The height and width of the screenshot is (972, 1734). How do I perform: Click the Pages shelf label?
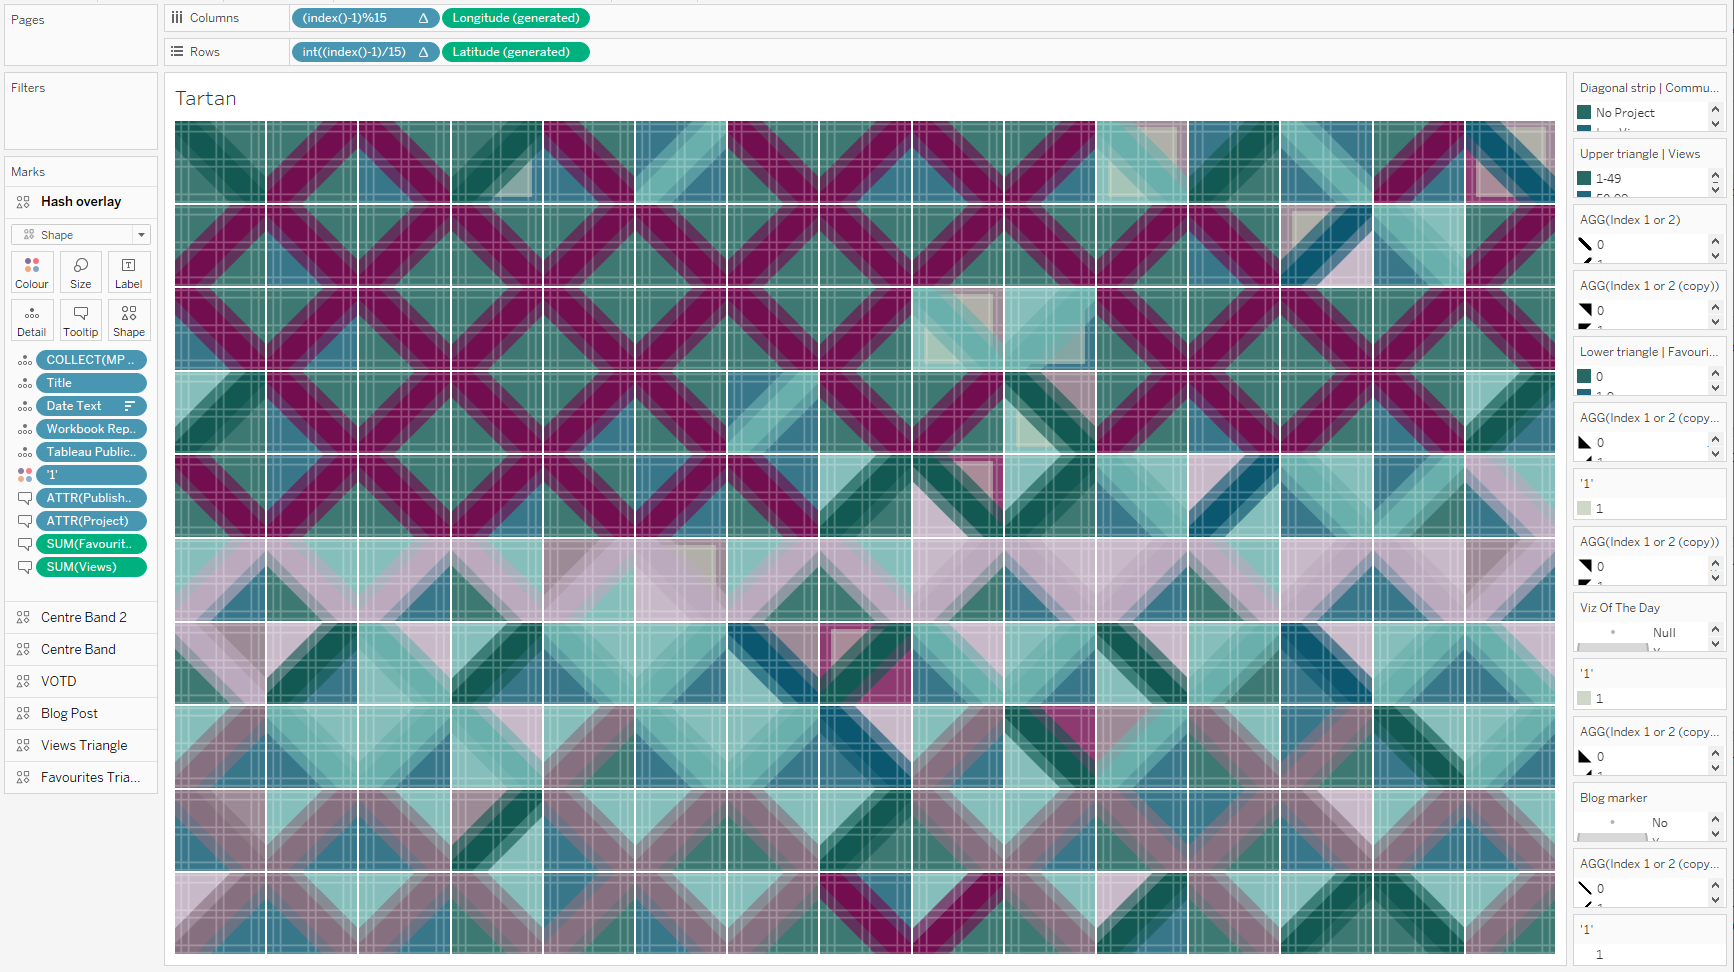[x=28, y=20]
